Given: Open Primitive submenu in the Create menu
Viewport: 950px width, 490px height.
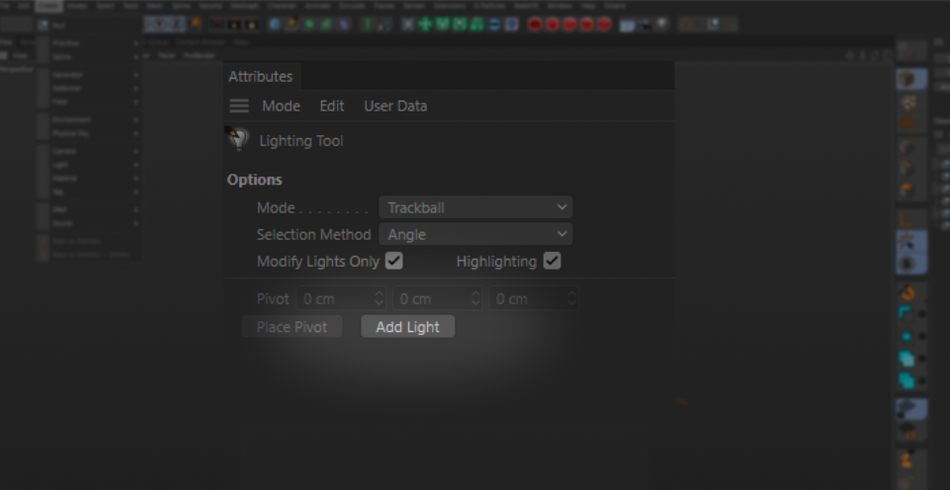Looking at the screenshot, I should point(88,44).
